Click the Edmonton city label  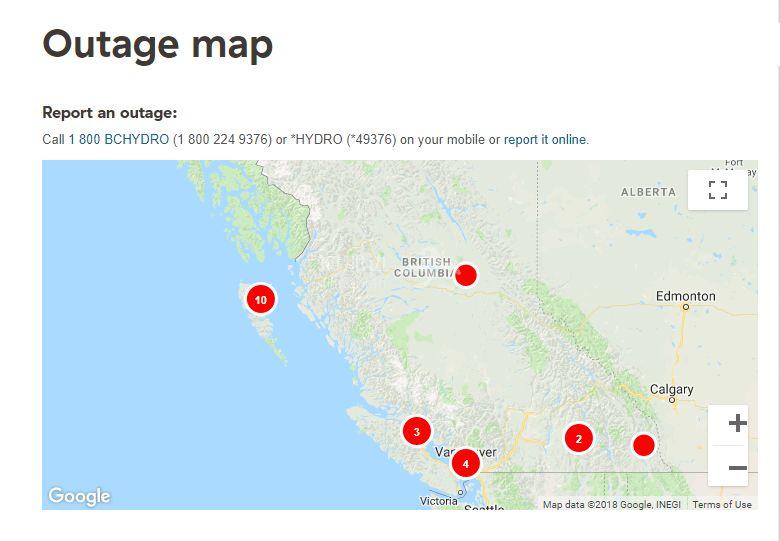[685, 296]
